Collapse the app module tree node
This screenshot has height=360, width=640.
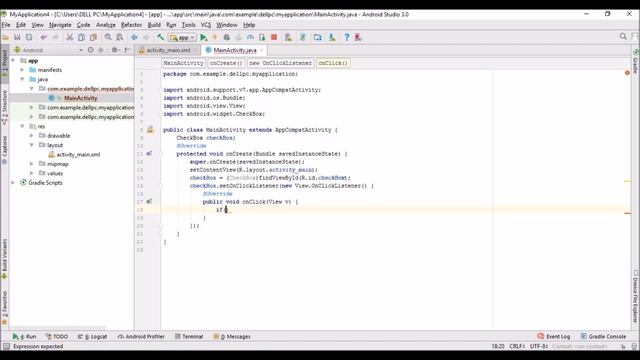coord(13,60)
